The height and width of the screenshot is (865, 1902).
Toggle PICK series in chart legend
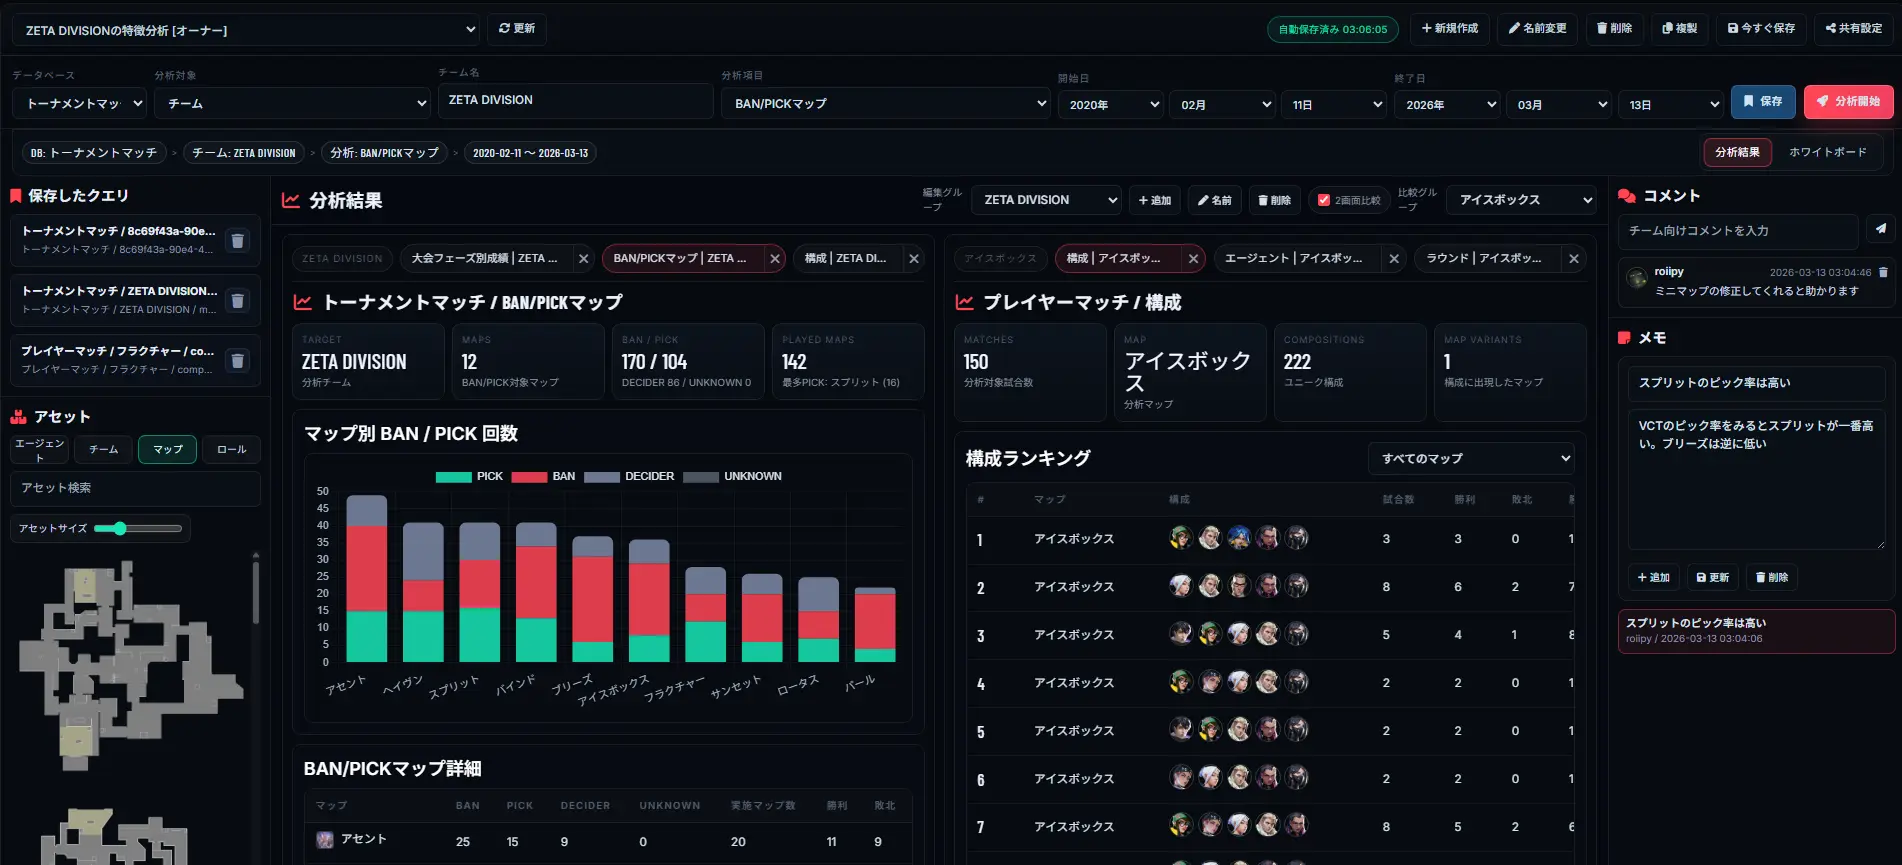[469, 476]
